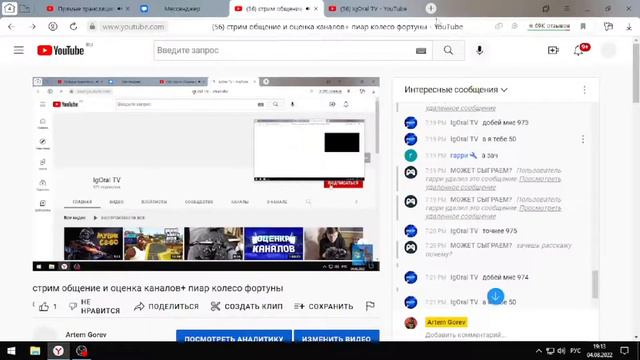The width and height of the screenshot is (640, 360).
Task: Click СОЗДАТЬ КЛИП button
Action: pyautogui.click(x=247, y=307)
